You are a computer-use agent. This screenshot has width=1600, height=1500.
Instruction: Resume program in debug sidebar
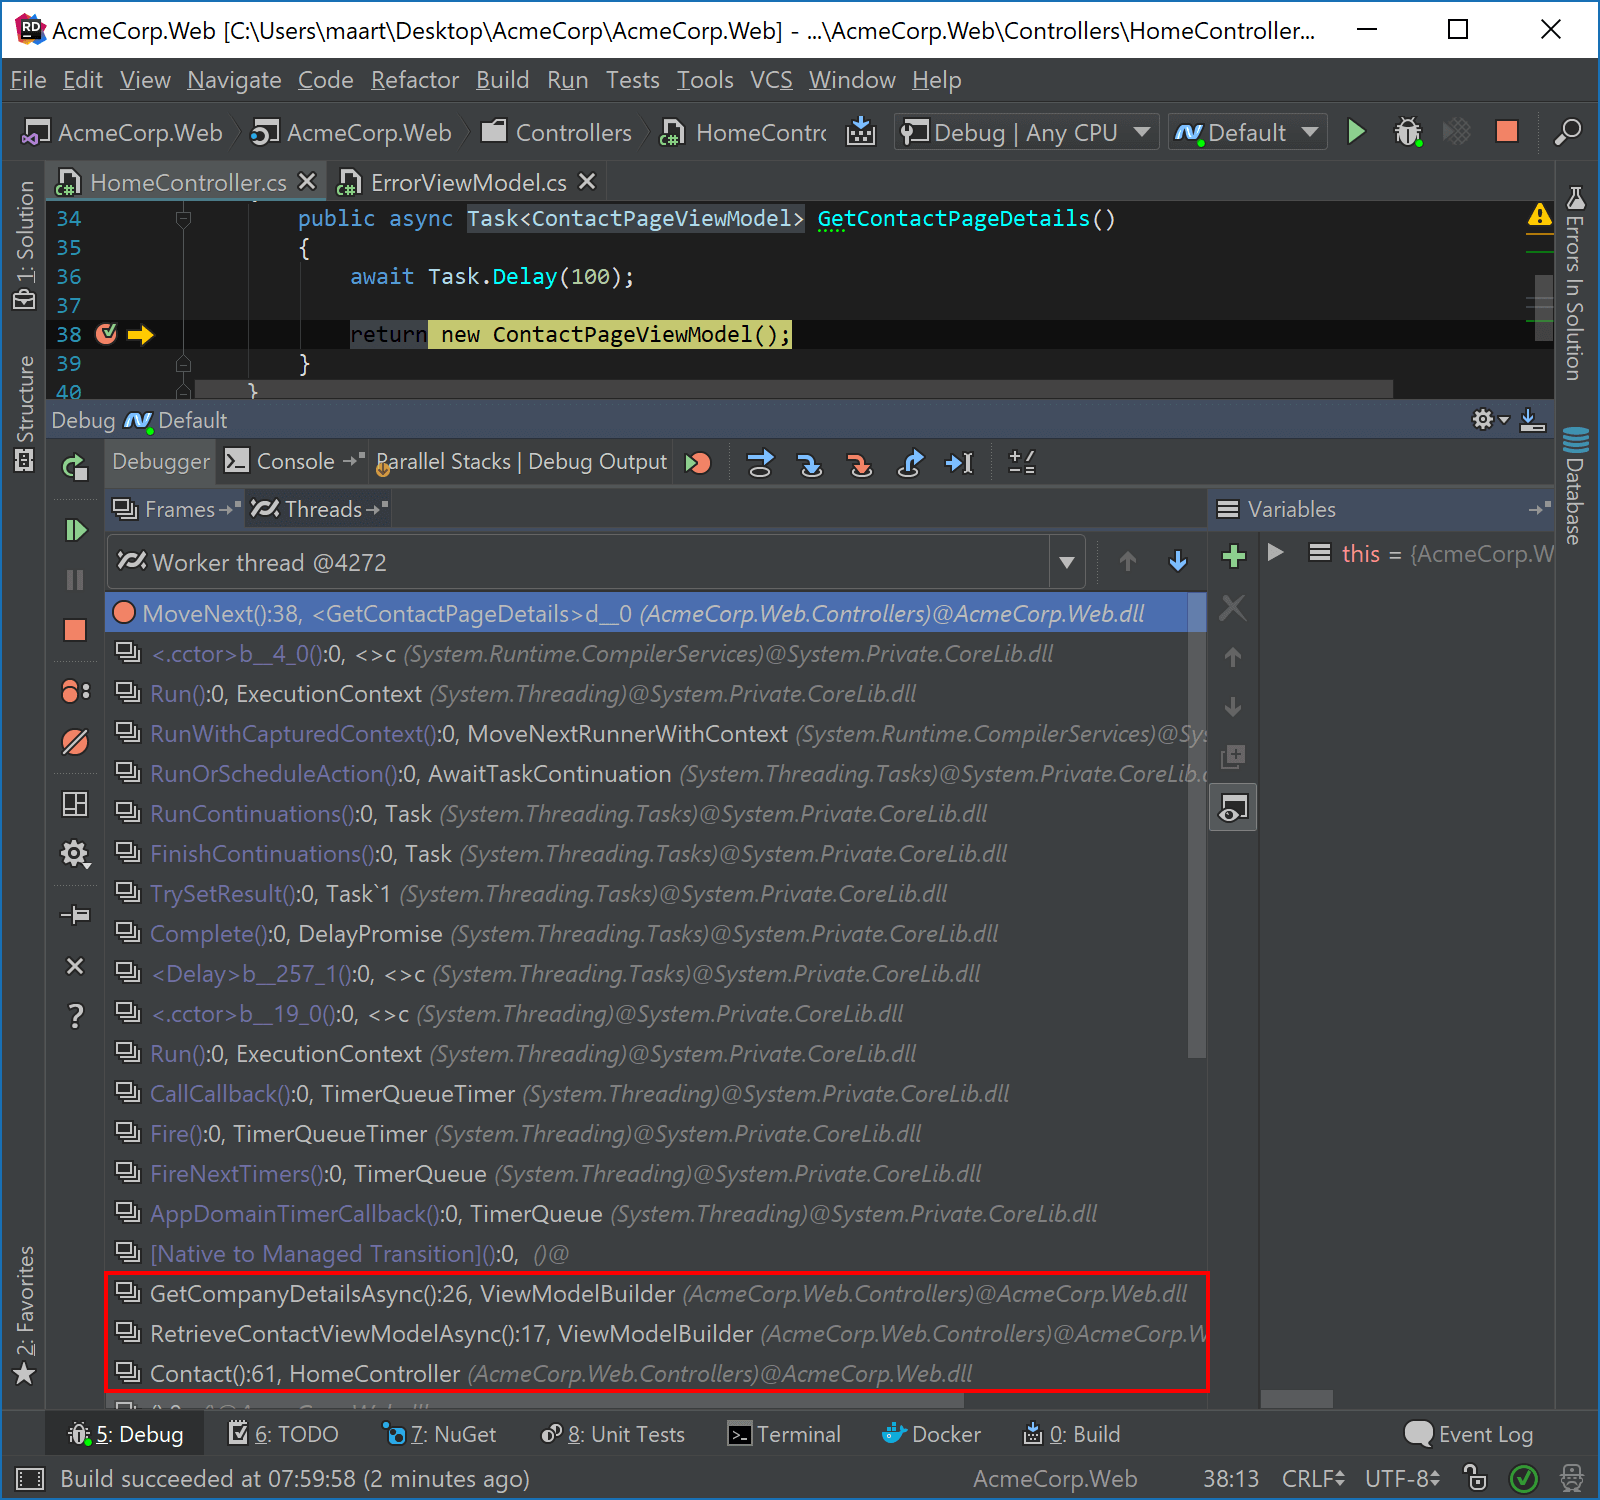75,530
